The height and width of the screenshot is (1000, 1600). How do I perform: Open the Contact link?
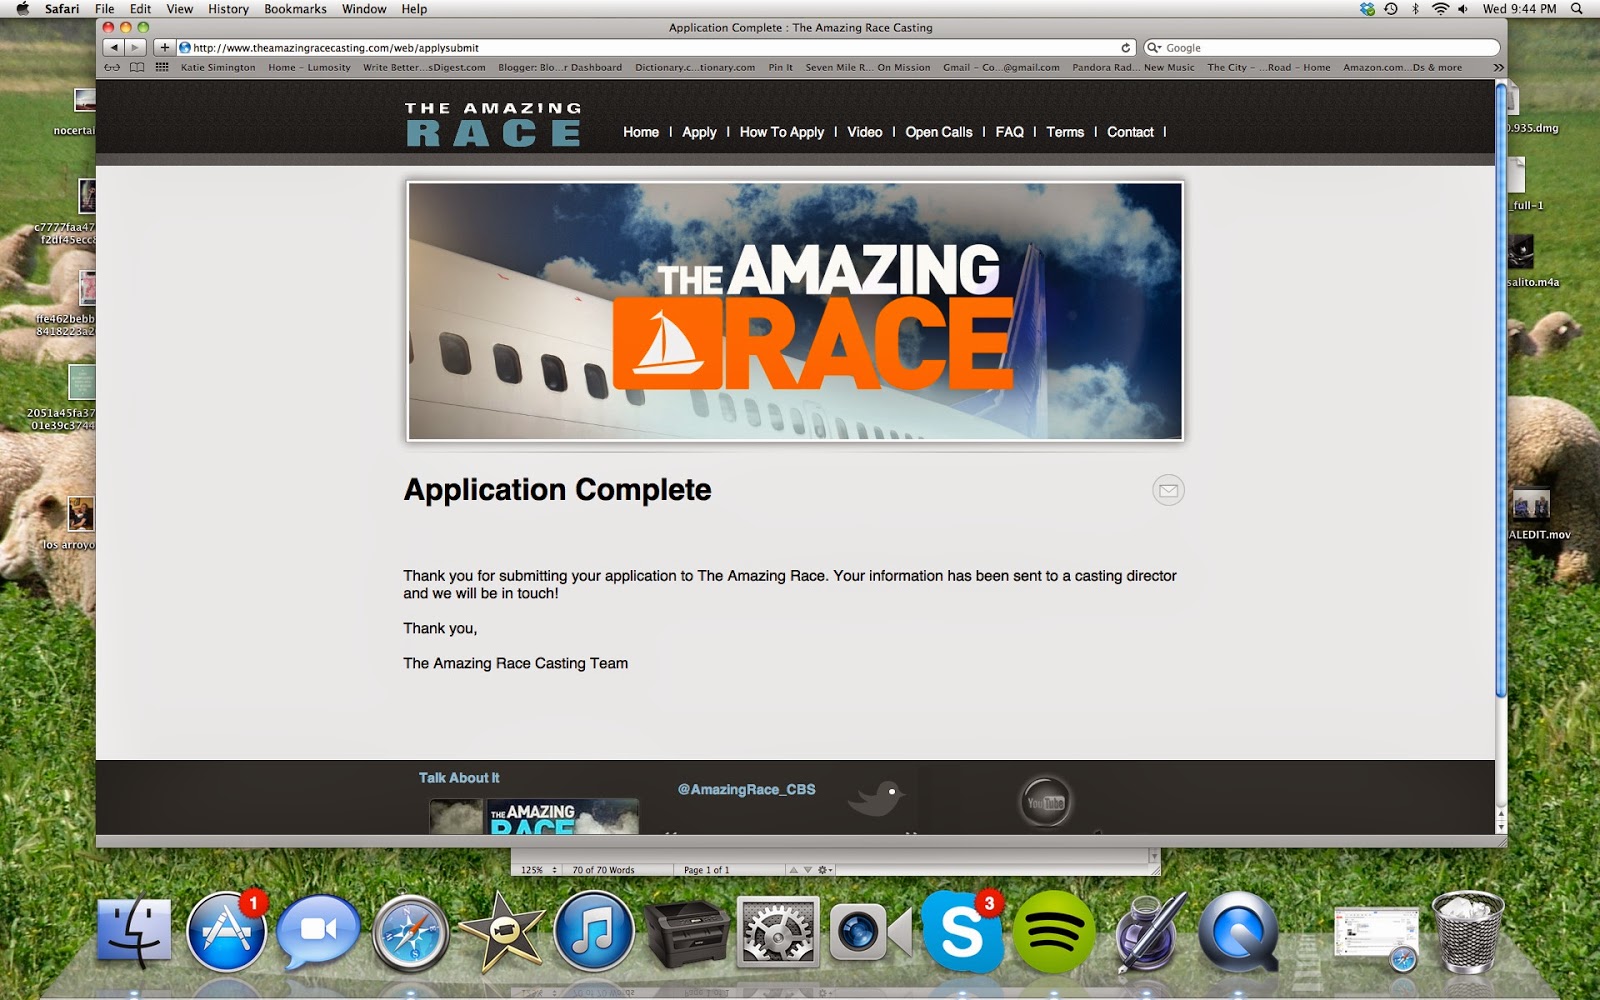[x=1130, y=132]
